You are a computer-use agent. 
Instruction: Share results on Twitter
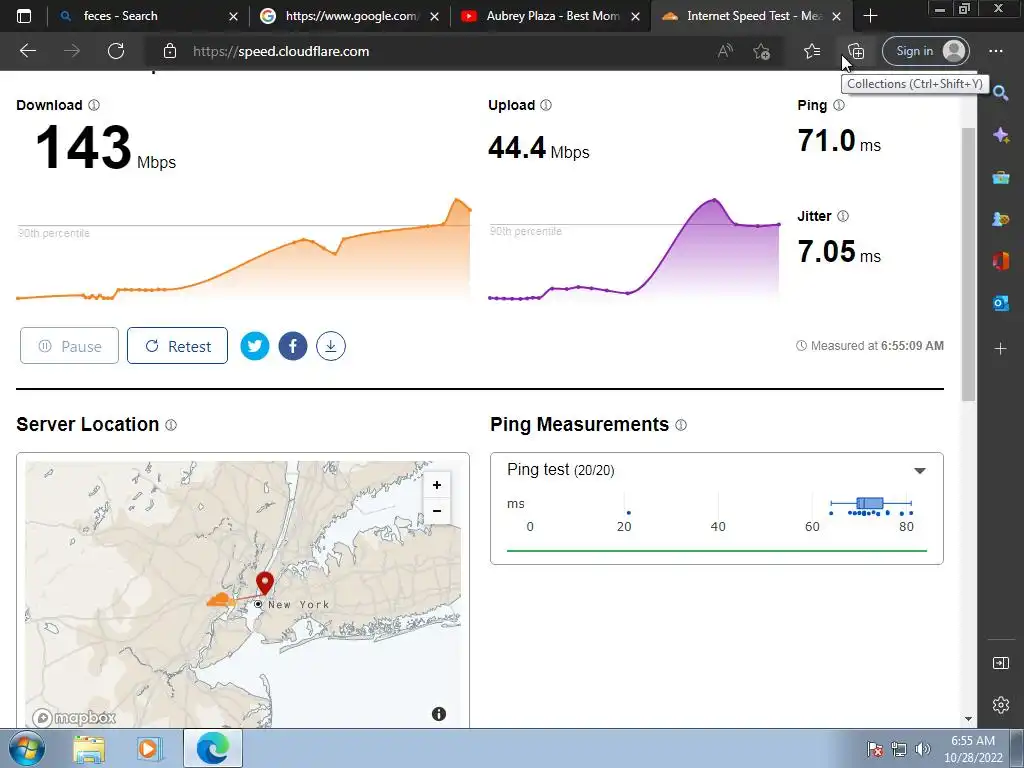[x=255, y=346]
